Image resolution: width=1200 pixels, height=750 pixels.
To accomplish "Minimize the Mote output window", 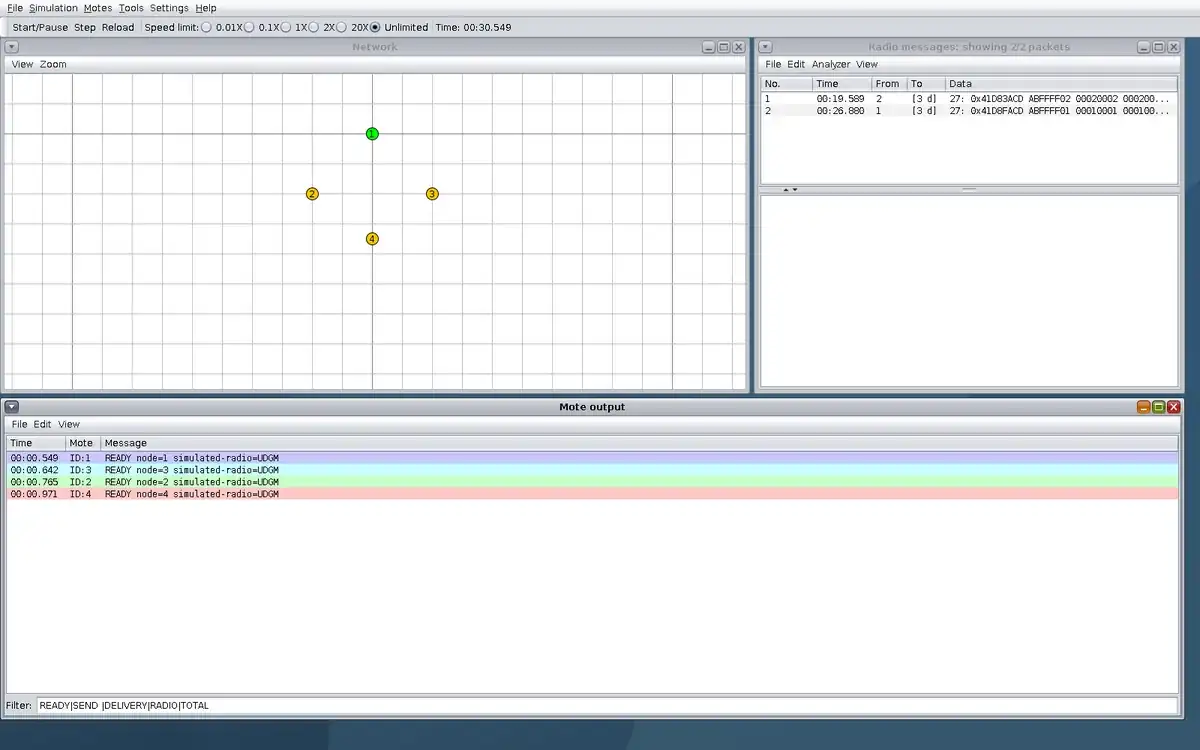I will [1143, 407].
